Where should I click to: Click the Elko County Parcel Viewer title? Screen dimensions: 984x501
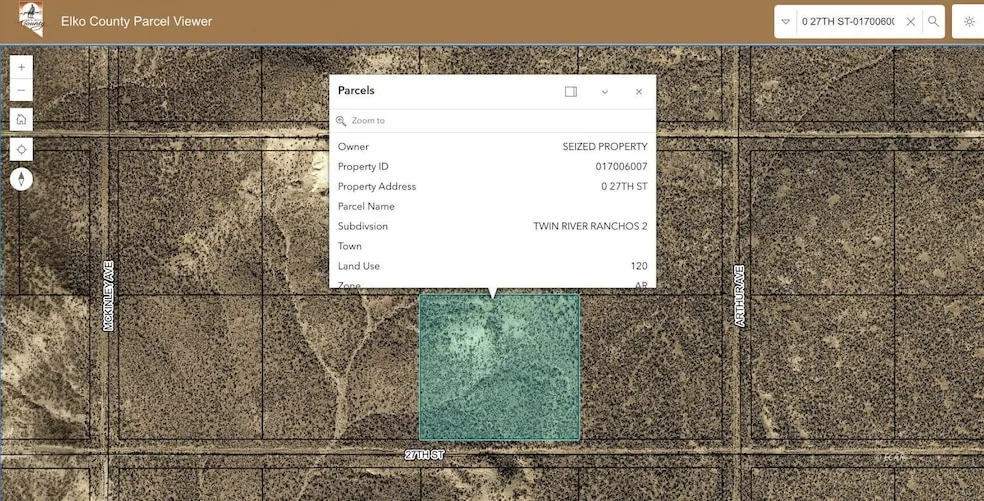(136, 21)
